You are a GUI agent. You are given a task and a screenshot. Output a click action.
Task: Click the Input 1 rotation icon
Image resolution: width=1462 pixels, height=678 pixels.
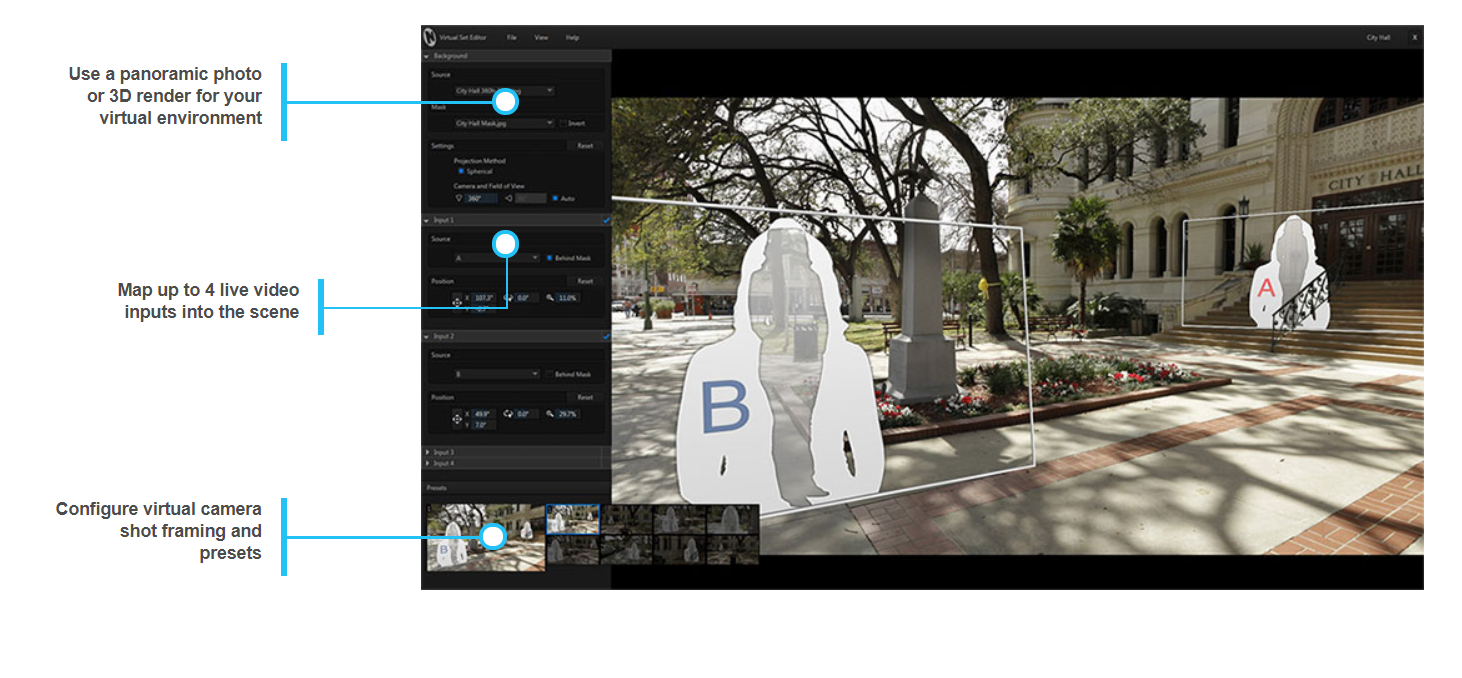(x=508, y=298)
